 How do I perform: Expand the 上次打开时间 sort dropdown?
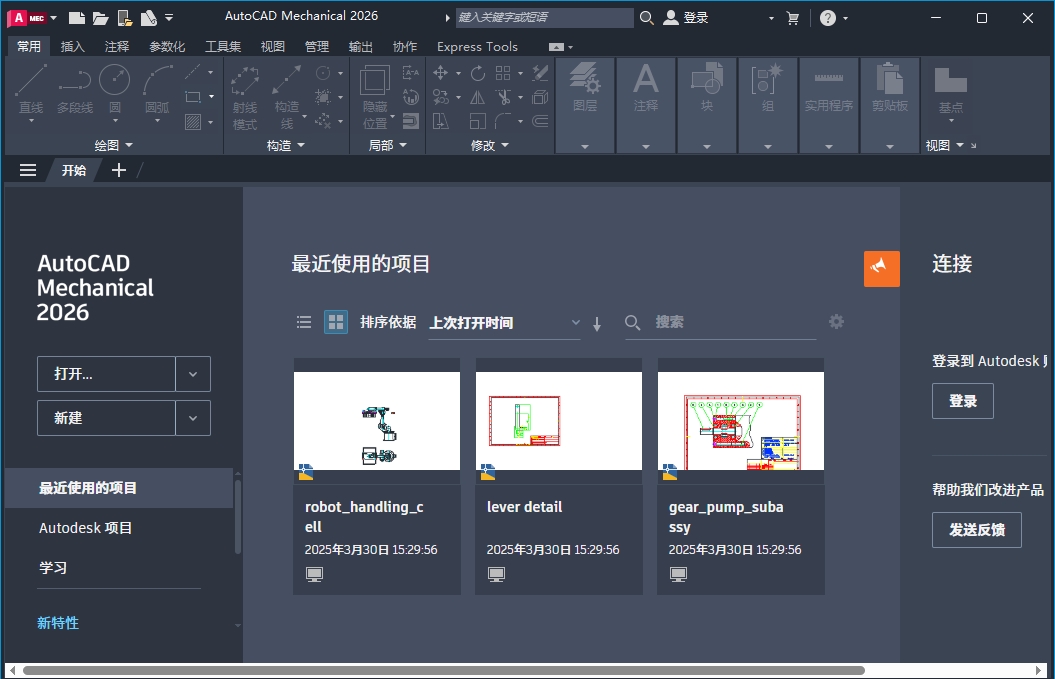click(x=575, y=322)
